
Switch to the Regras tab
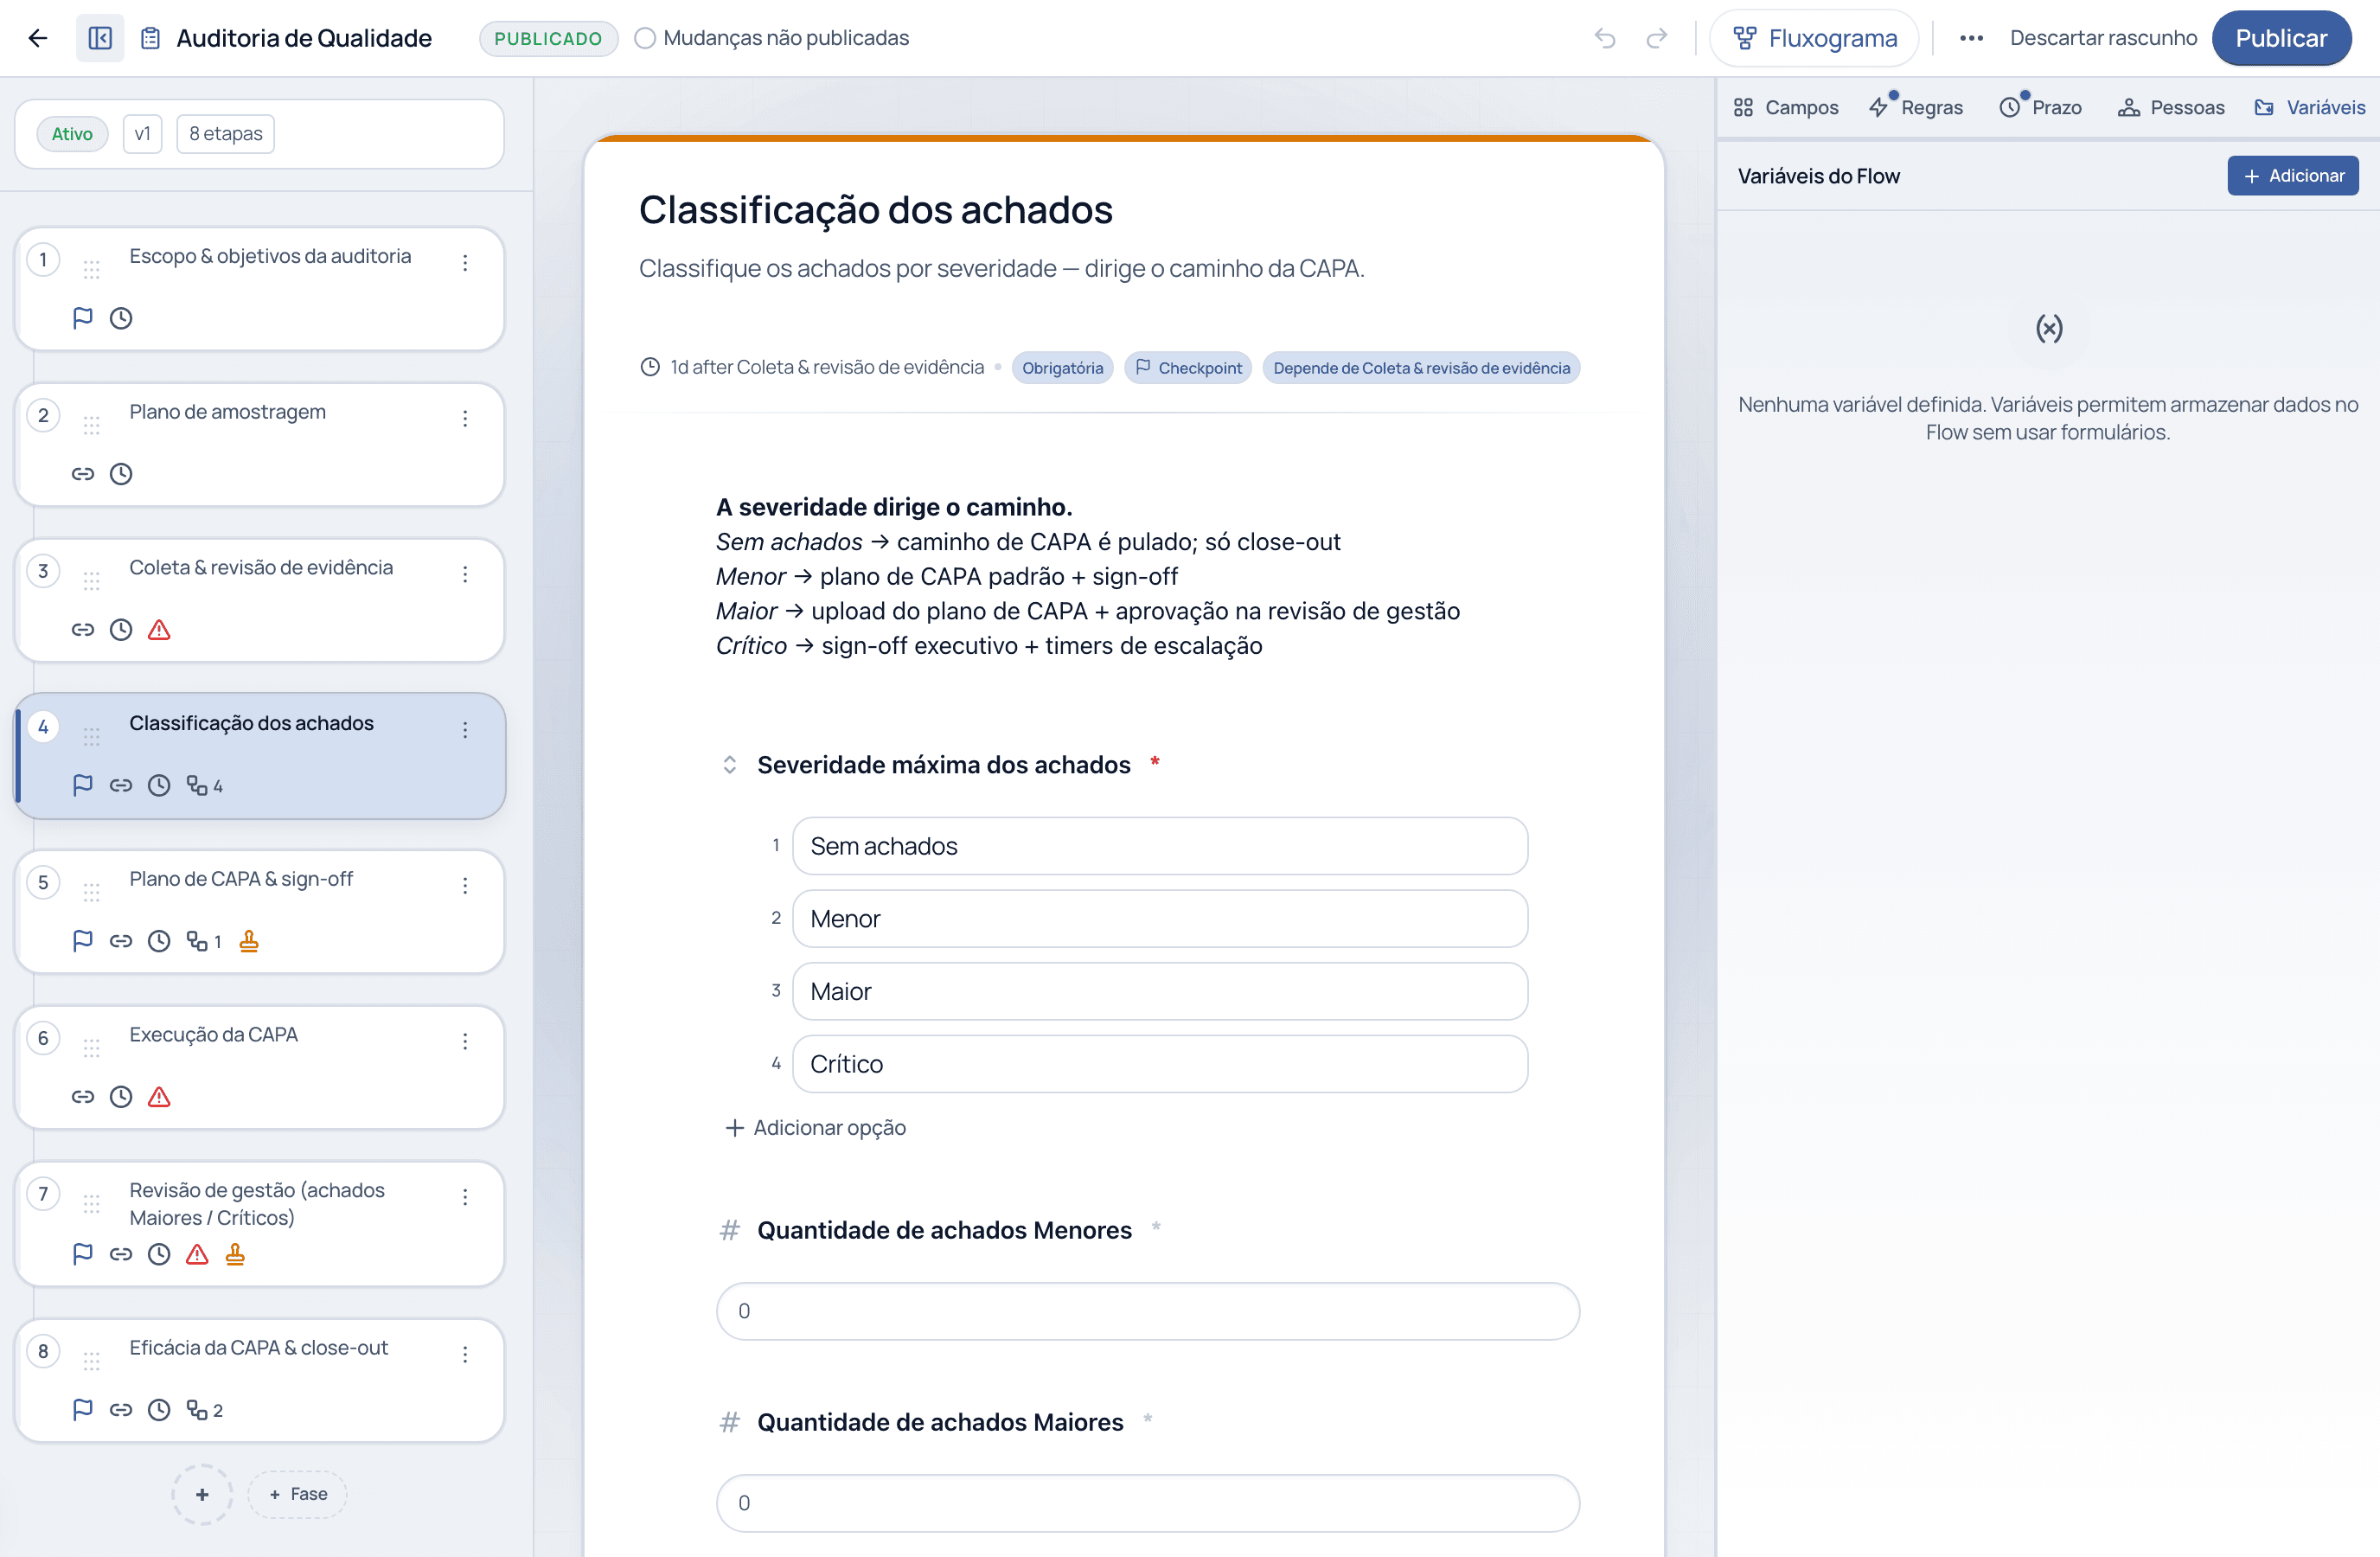[1916, 107]
